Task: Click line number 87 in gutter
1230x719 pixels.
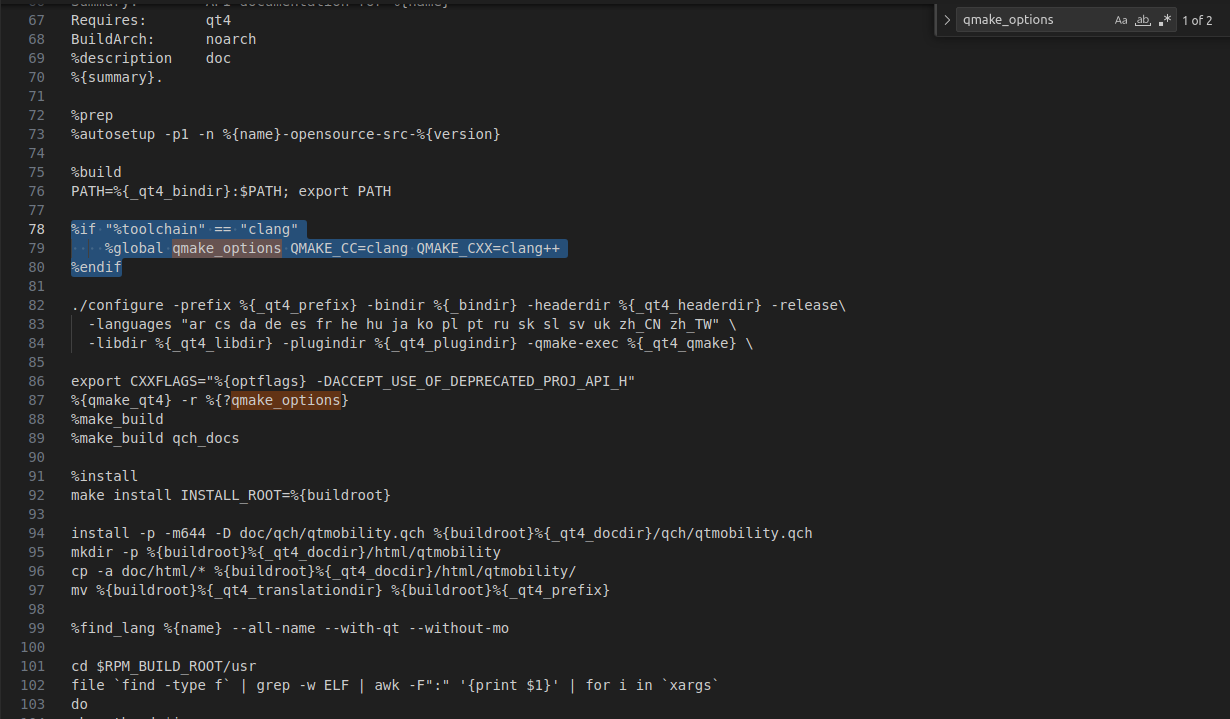Action: click(36, 400)
